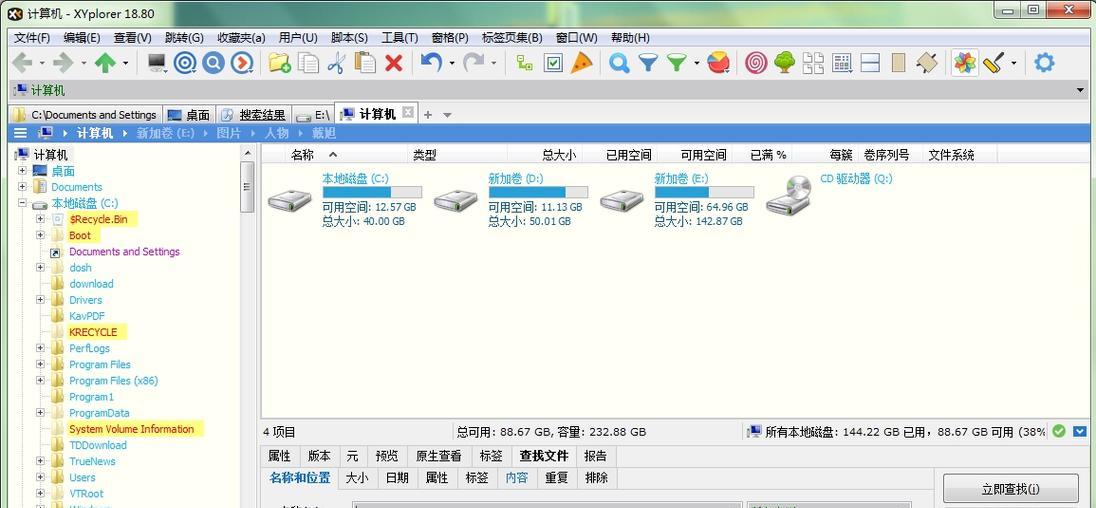Open the 报告 info panel tab
Image resolution: width=1096 pixels, height=508 pixels.
click(596, 456)
